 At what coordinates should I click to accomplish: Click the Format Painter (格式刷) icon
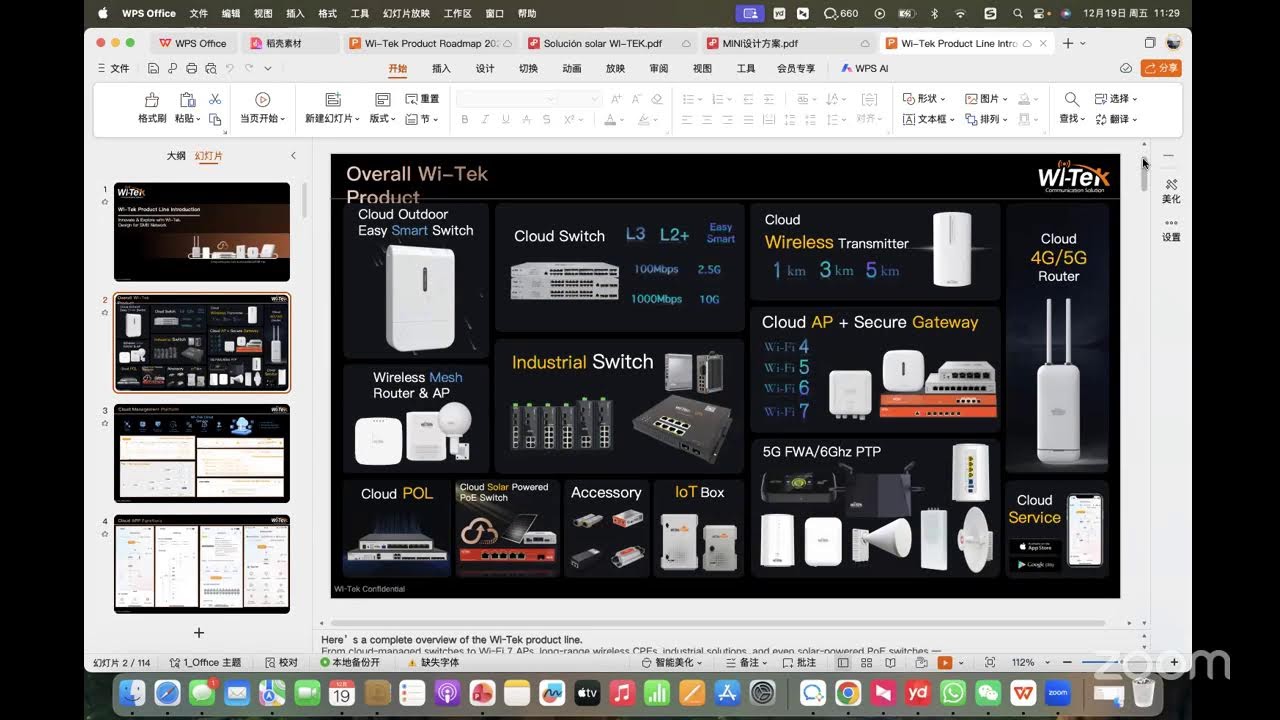pyautogui.click(x=152, y=100)
